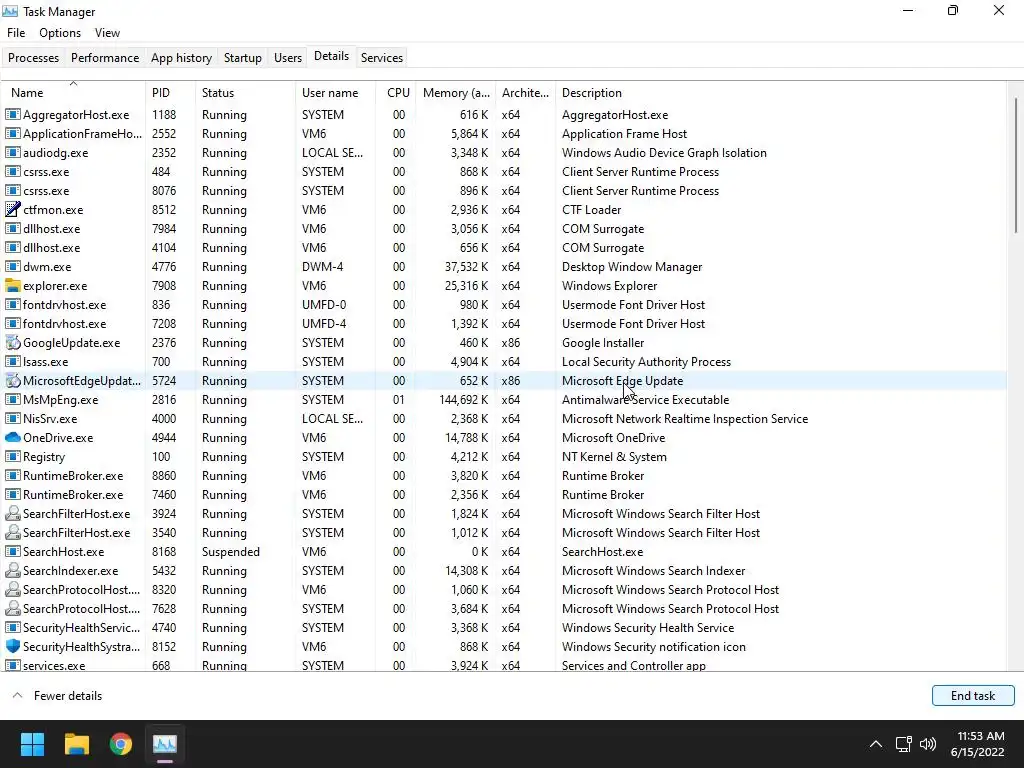Click the network icon in system tray
The height and width of the screenshot is (768, 1024).
904,743
